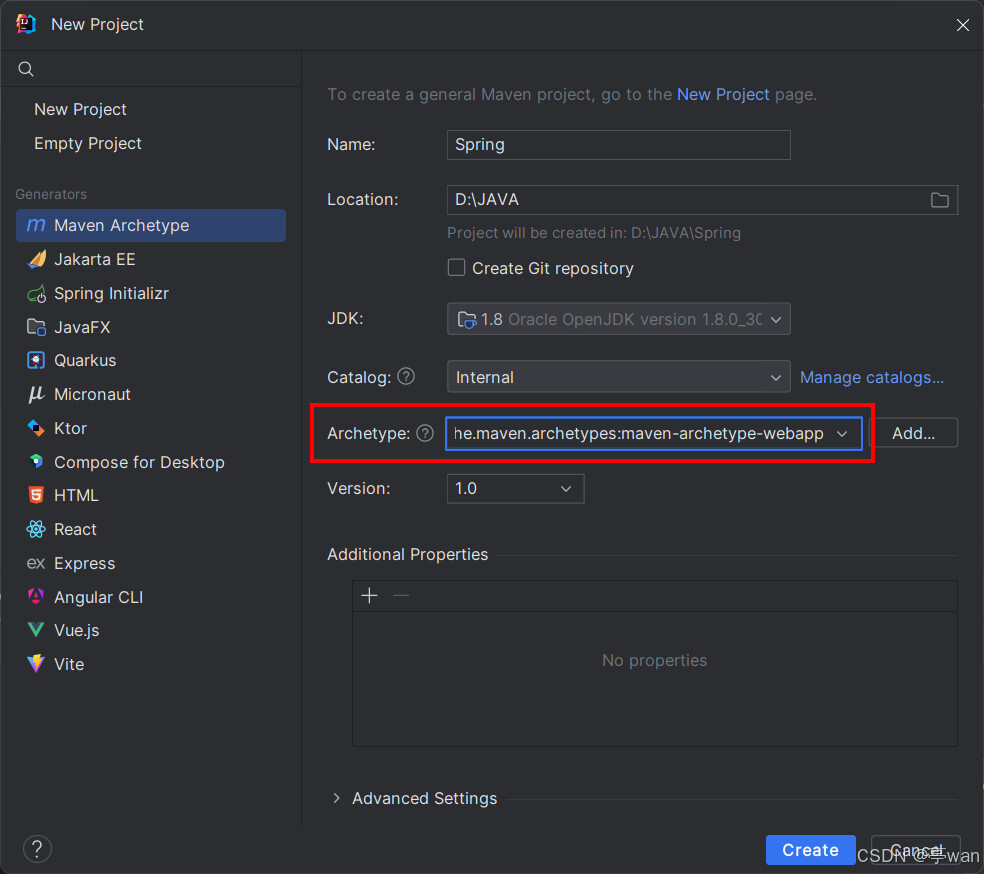Click the Maven Archetype m icon
Screen dimensions: 984x874
(x=36, y=225)
